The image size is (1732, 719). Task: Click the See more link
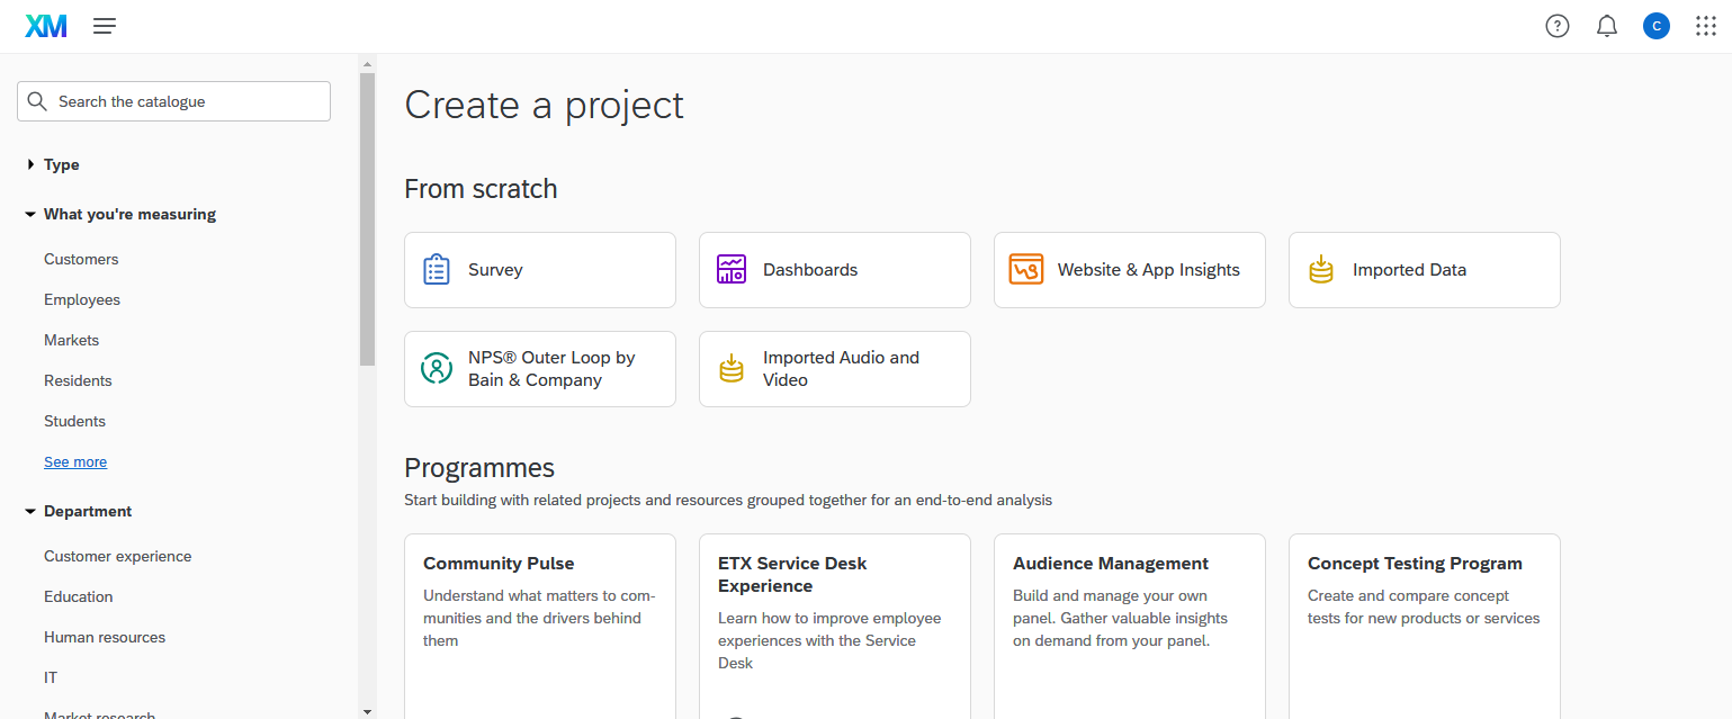75,462
